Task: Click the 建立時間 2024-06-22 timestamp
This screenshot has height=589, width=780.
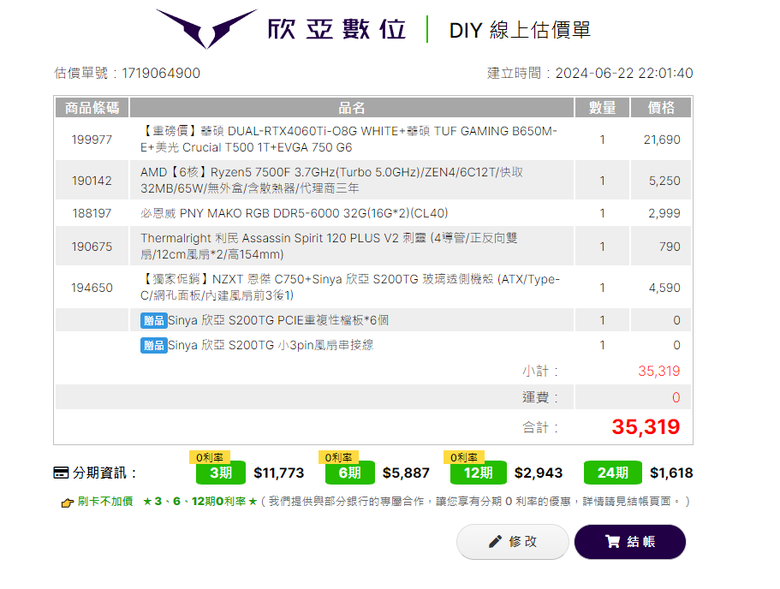Action: [x=590, y=73]
